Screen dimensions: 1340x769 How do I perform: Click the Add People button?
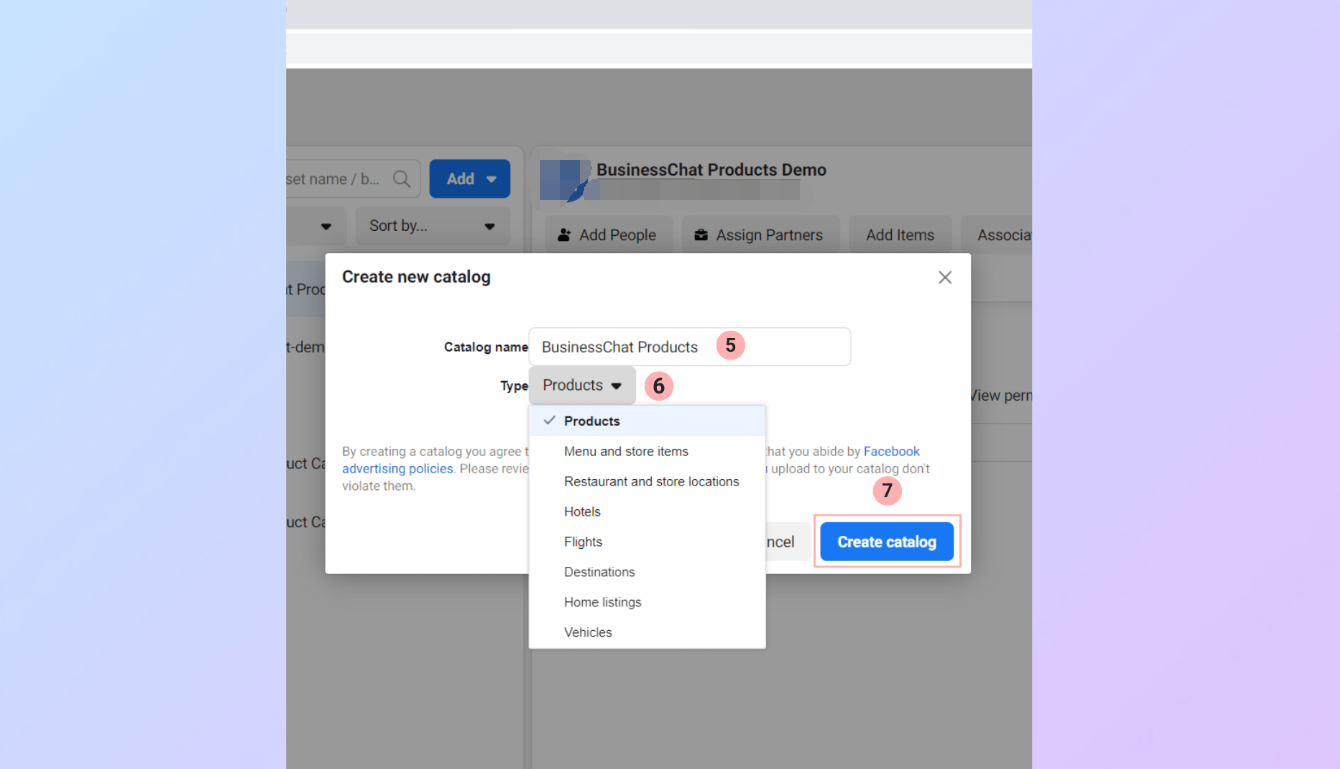[x=609, y=235]
